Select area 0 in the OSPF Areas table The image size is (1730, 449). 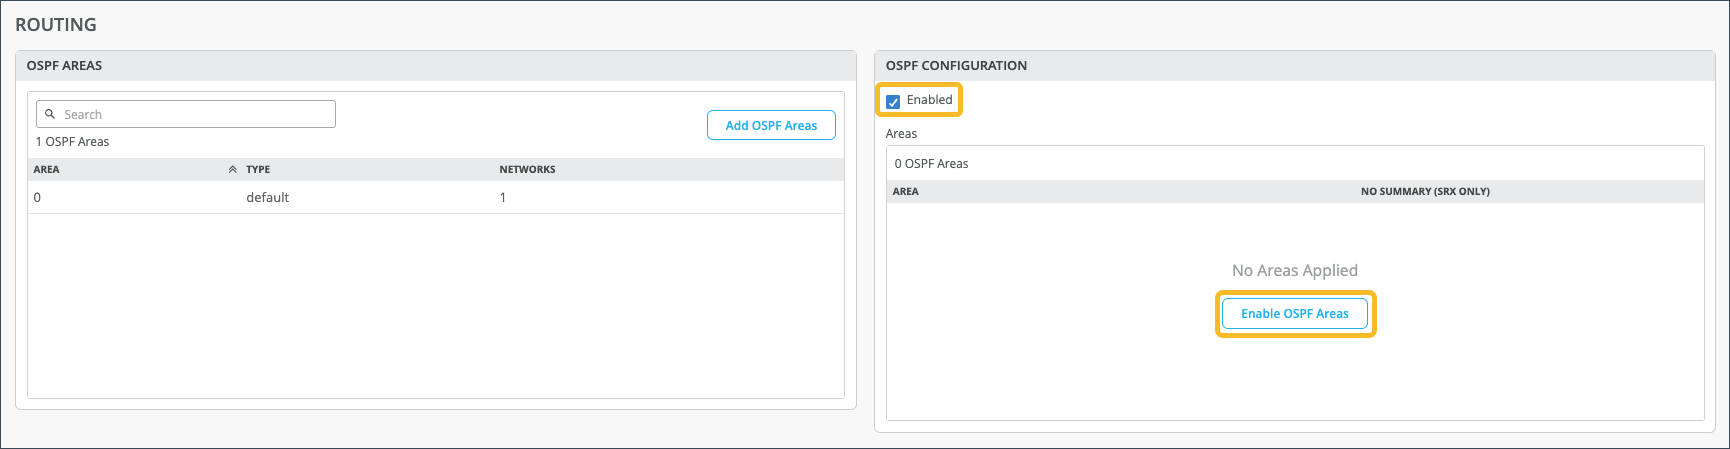coord(37,198)
